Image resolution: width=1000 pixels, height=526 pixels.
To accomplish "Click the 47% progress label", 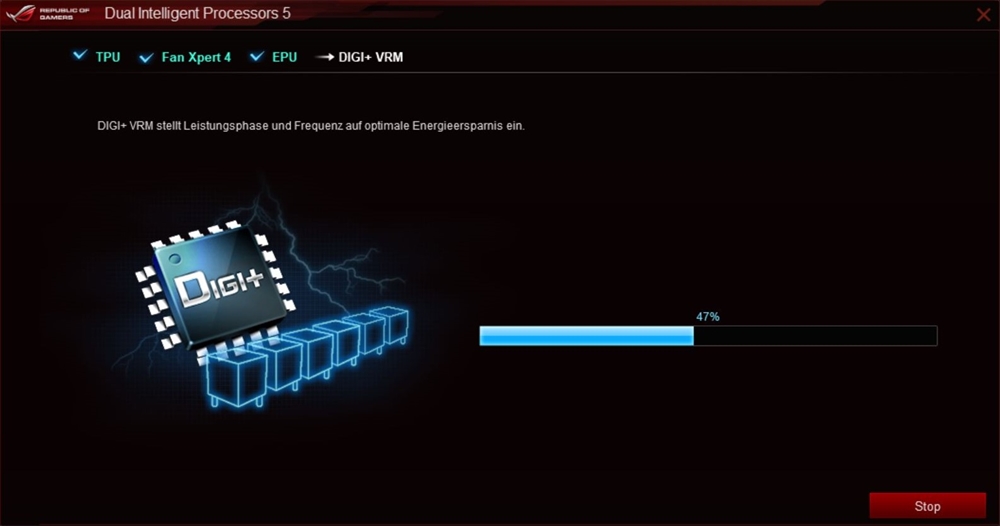I will pyautogui.click(x=708, y=316).
